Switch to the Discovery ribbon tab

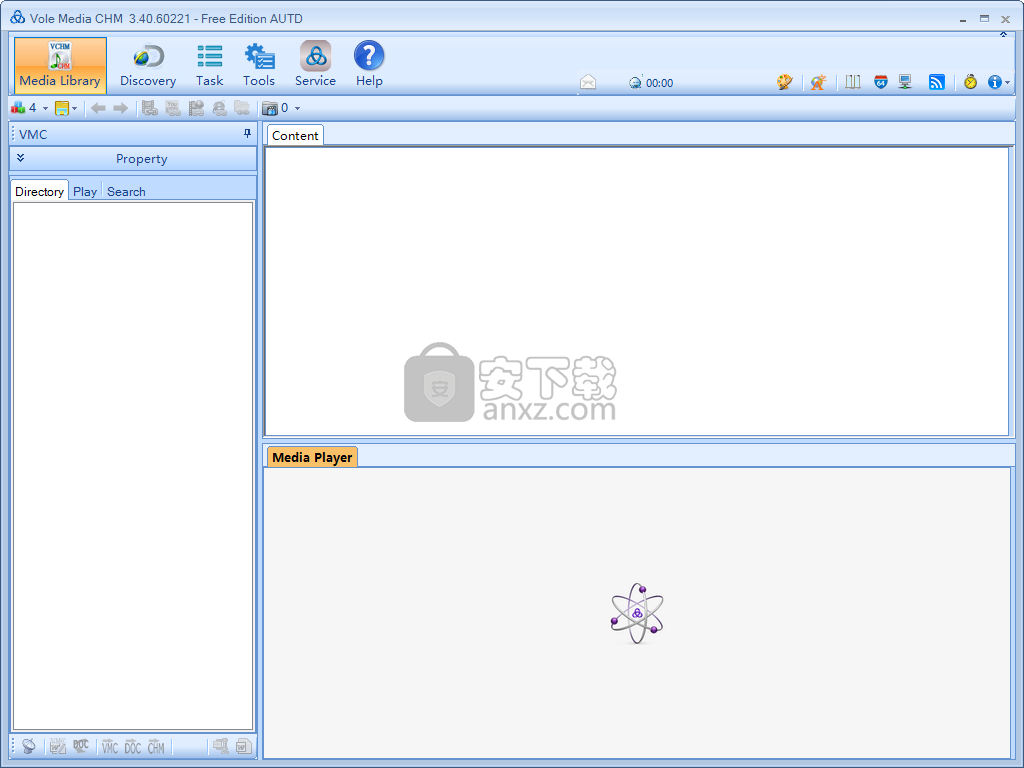[148, 65]
